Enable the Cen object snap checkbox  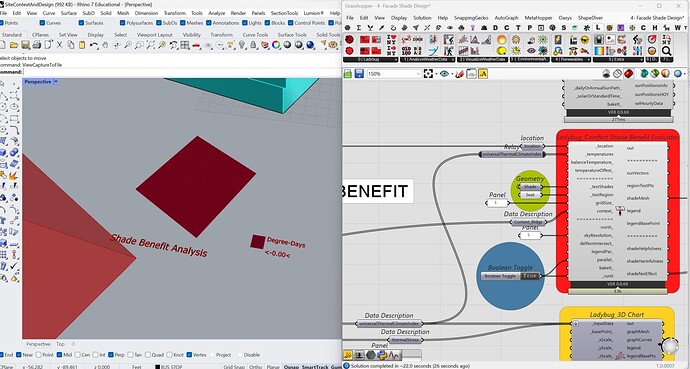click(77, 354)
